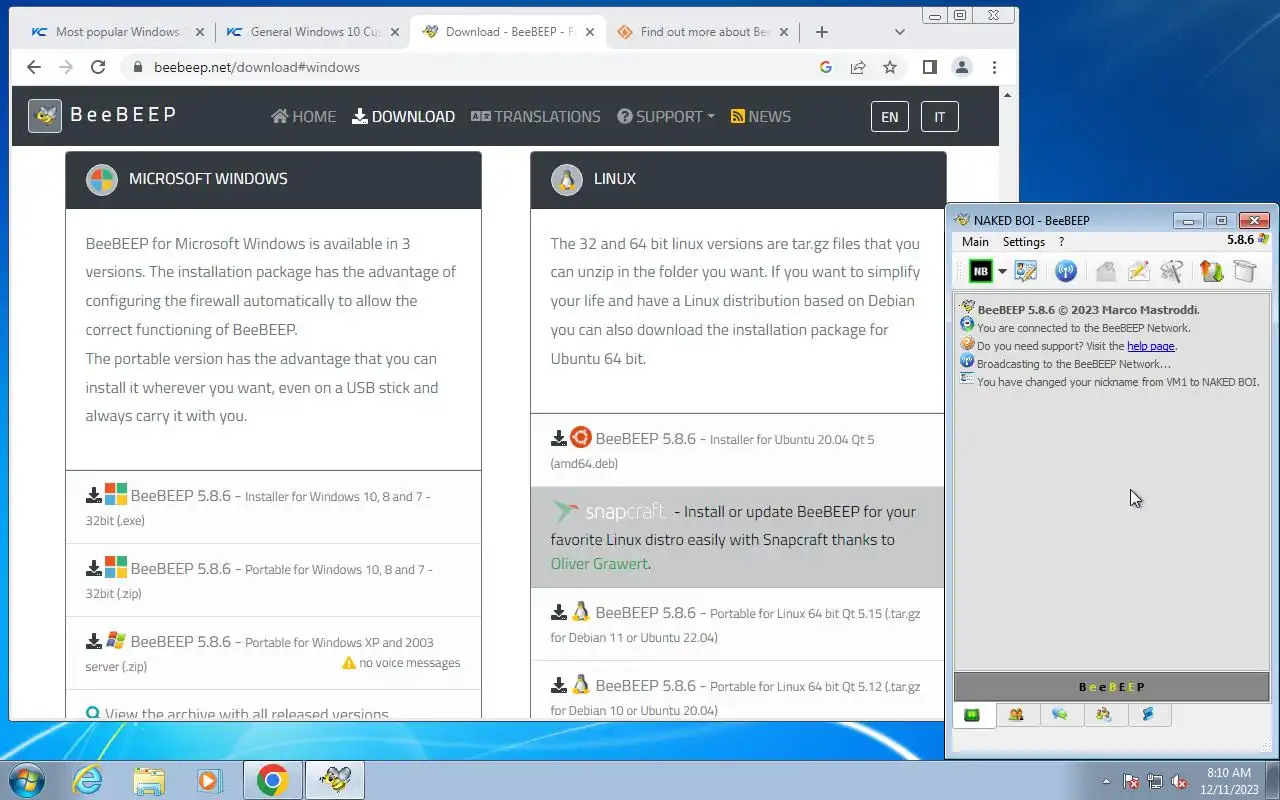This screenshot has width=1280, height=800.
Task: Switch to the blue saved chats tab in BeeBEEP
Action: pos(1148,715)
